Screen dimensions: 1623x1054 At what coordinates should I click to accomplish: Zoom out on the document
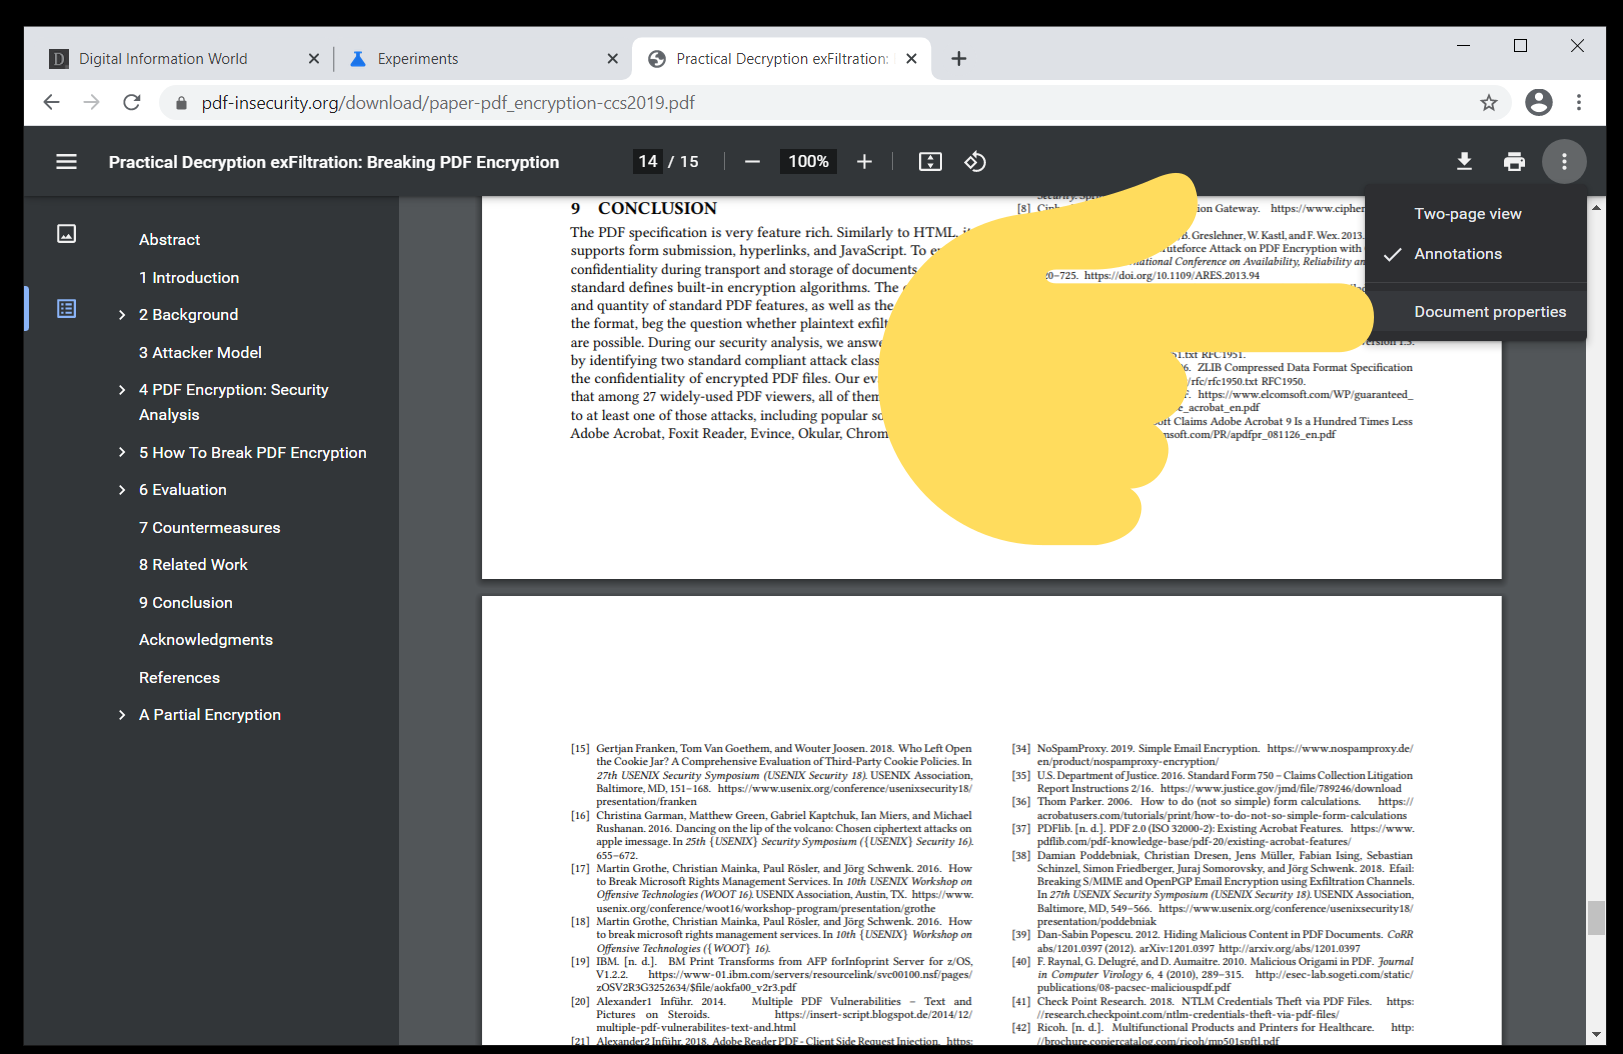[752, 161]
